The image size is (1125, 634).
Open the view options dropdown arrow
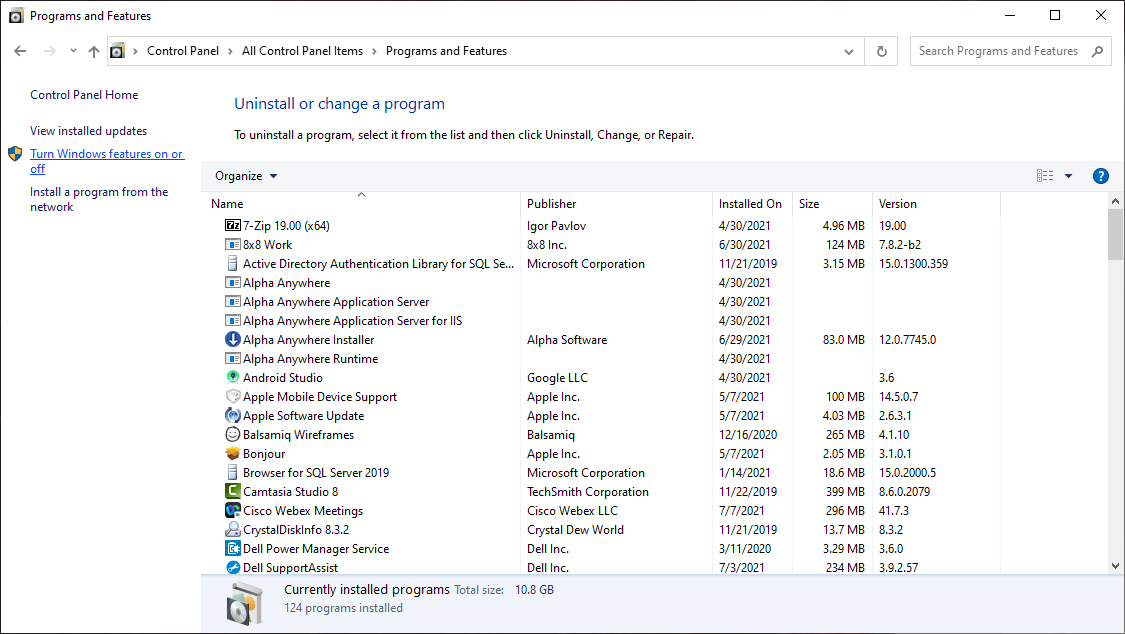point(1068,176)
